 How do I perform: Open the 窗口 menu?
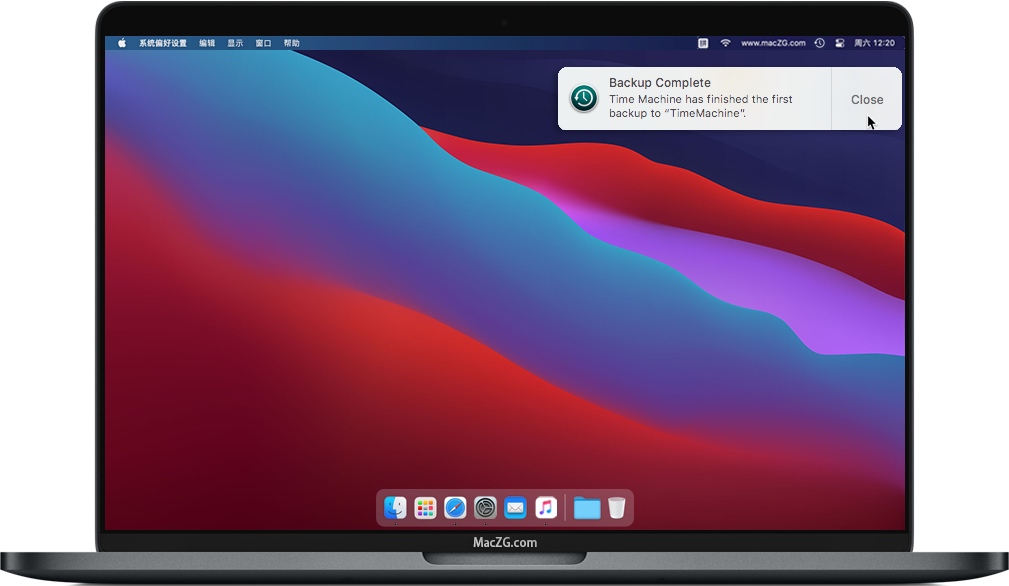click(x=263, y=43)
